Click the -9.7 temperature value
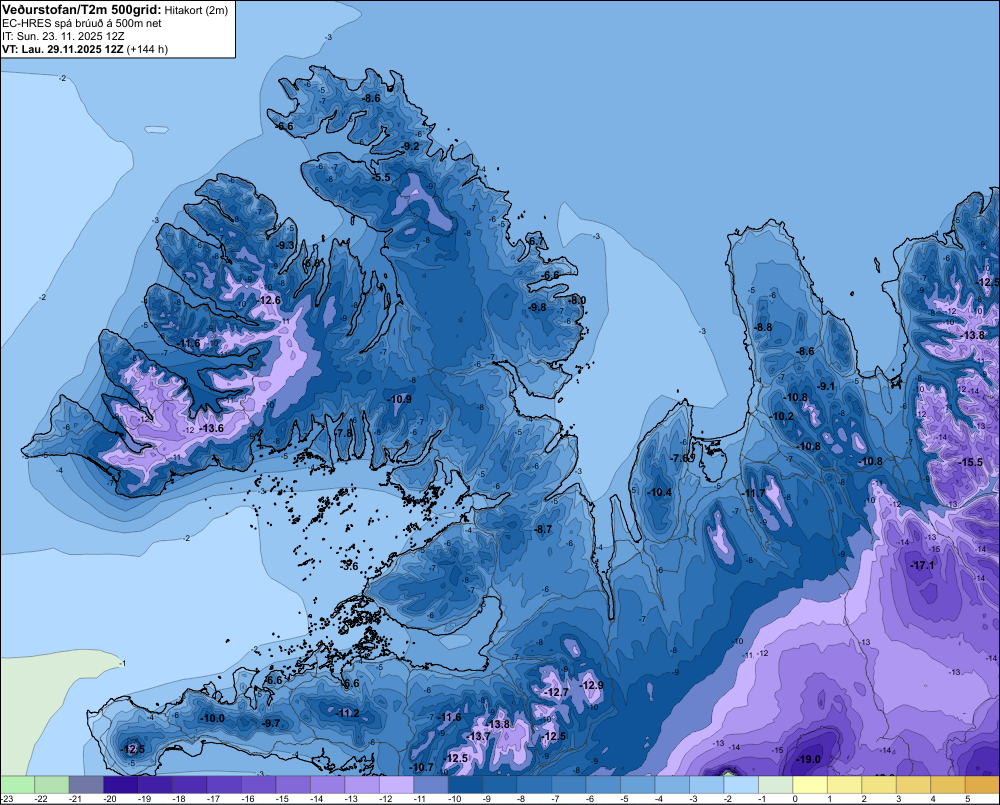Image resolution: width=1000 pixels, height=805 pixels. (x=271, y=723)
